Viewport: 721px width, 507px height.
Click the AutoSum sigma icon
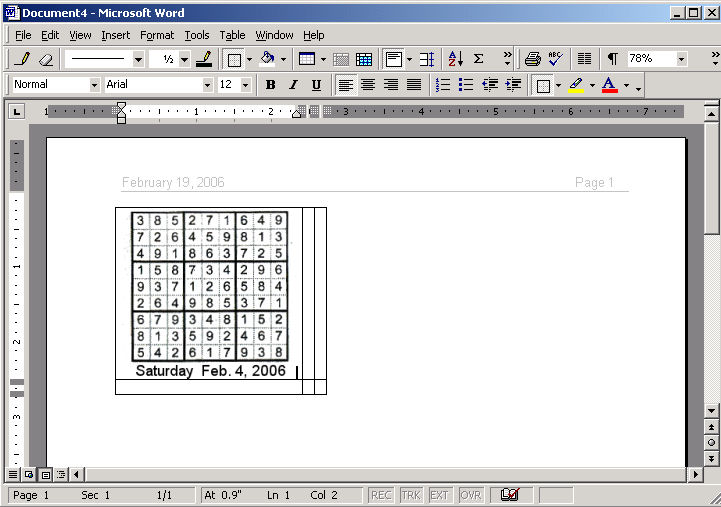[x=478, y=60]
